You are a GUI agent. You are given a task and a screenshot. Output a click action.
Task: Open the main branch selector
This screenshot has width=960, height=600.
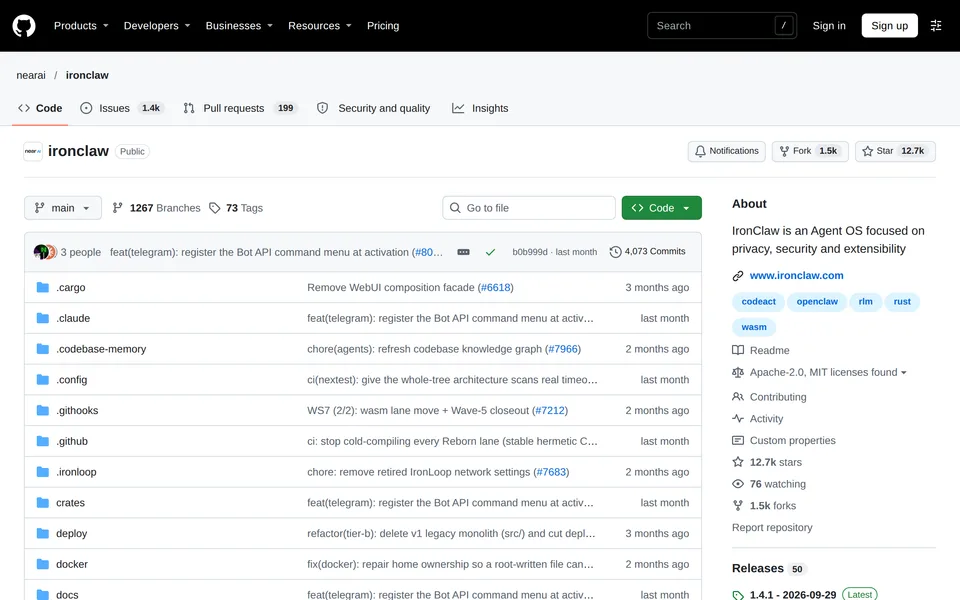click(x=62, y=208)
